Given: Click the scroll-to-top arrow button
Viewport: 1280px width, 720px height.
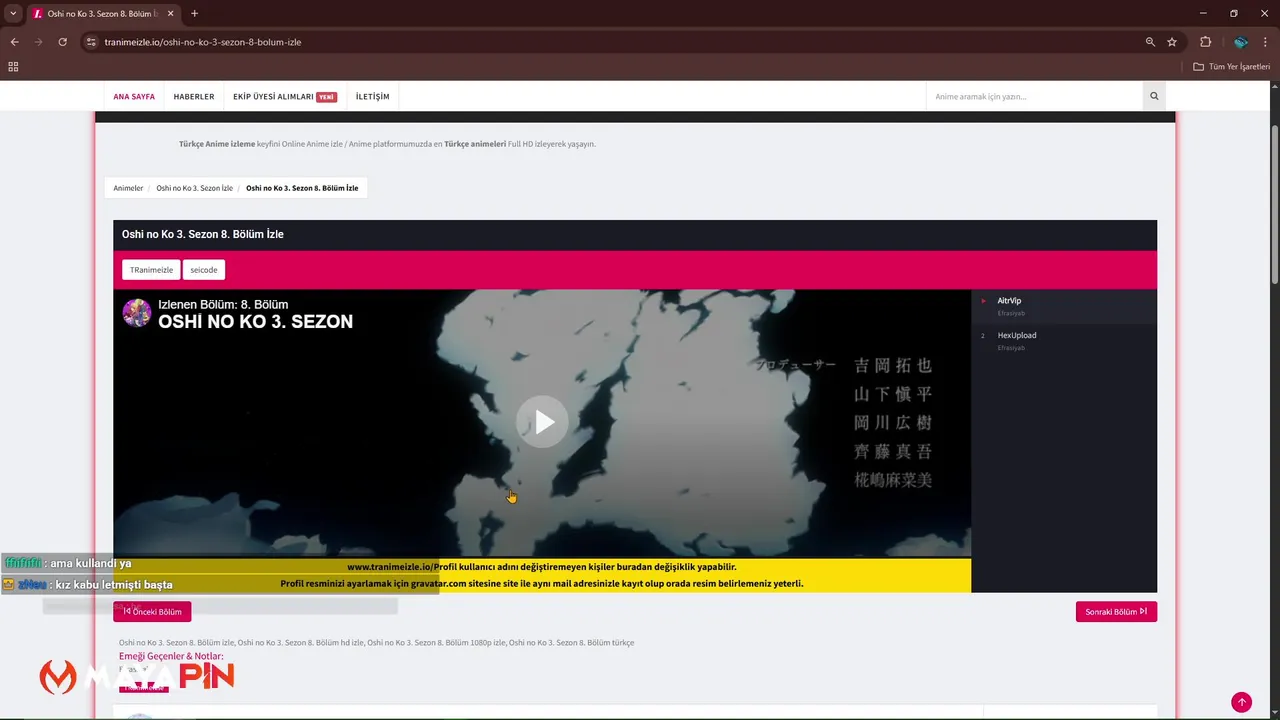Looking at the screenshot, I should click(1241, 702).
